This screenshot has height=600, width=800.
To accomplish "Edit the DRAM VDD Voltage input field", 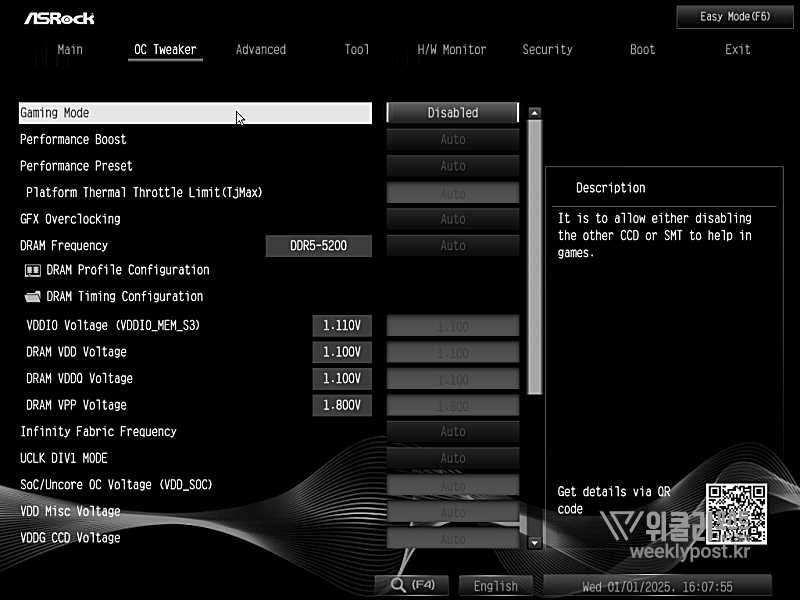I will coord(453,352).
